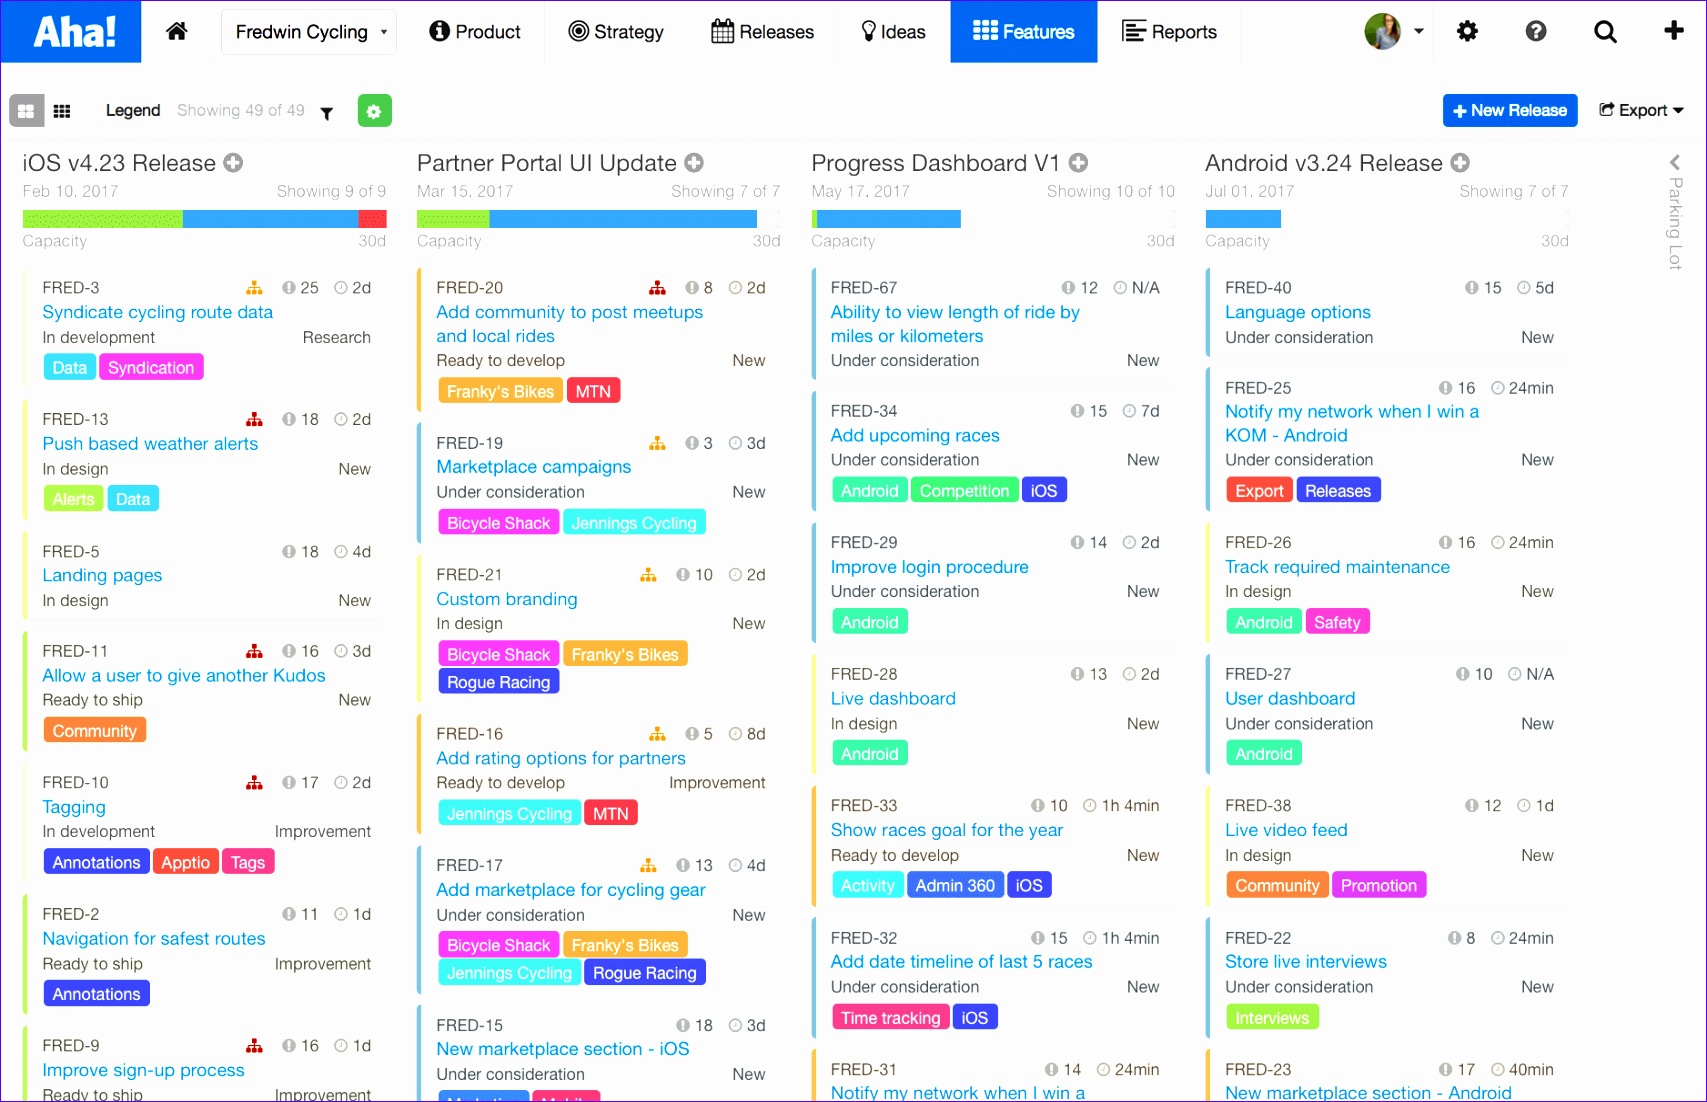
Task: Click the plus add icon in top bar
Action: 1673,31
